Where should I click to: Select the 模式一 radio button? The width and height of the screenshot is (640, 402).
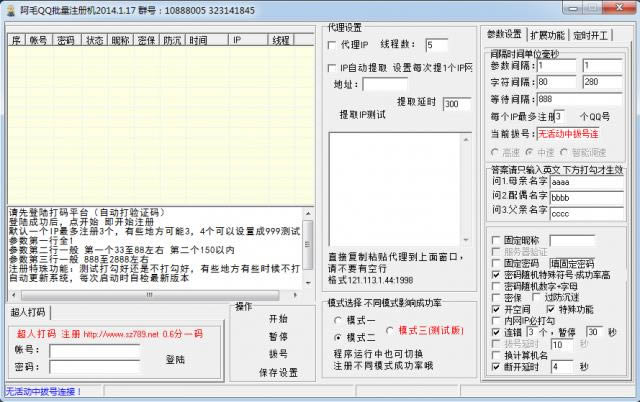[x=338, y=320]
